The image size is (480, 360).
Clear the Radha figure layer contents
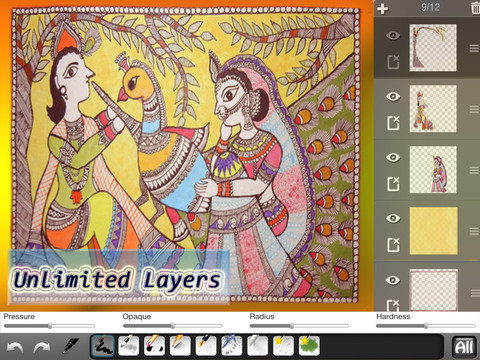[393, 184]
